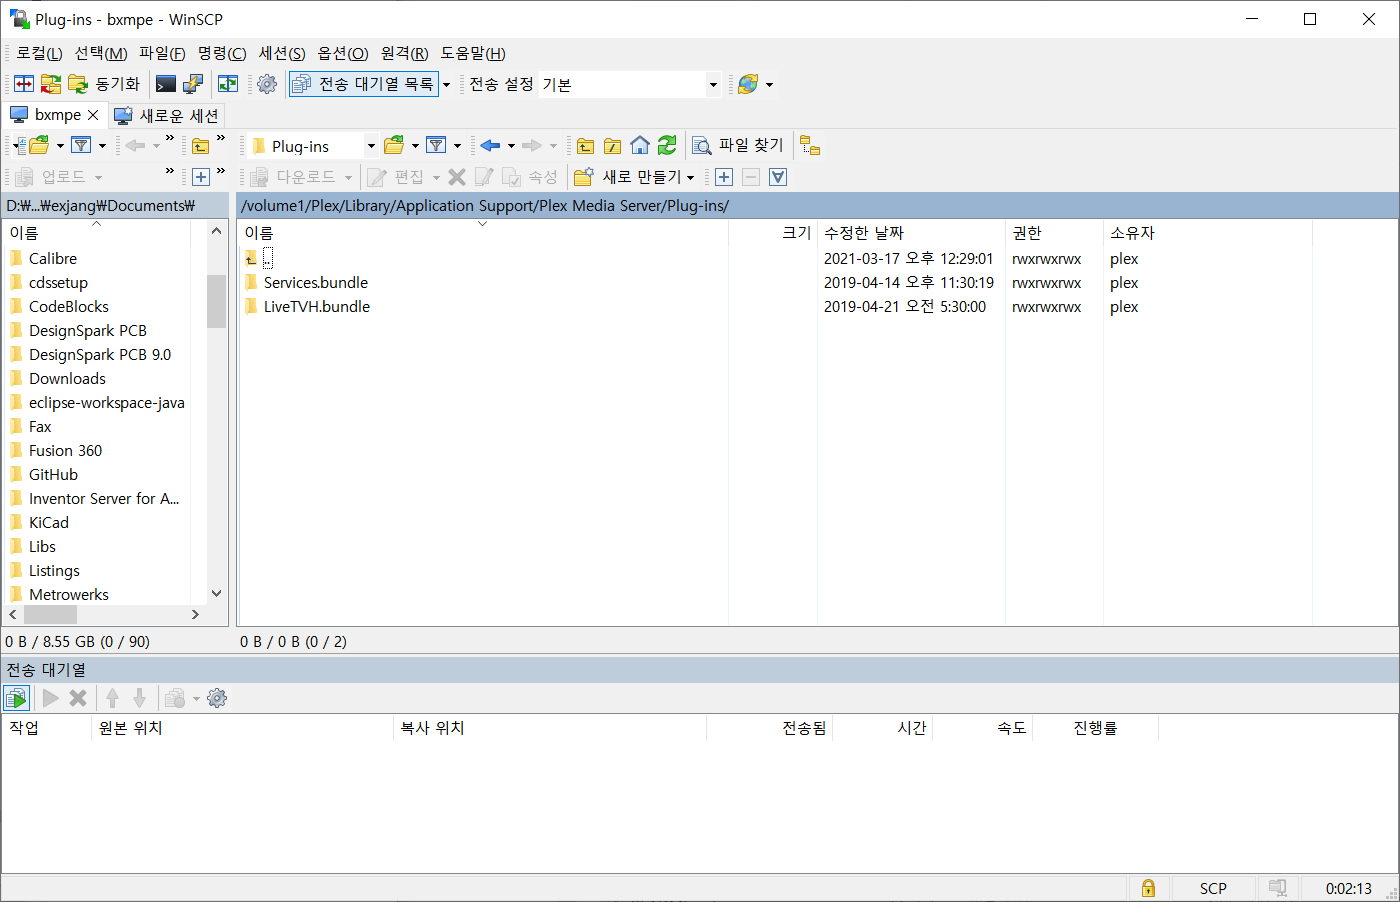Click the remote panel blue back arrow

point(490,146)
